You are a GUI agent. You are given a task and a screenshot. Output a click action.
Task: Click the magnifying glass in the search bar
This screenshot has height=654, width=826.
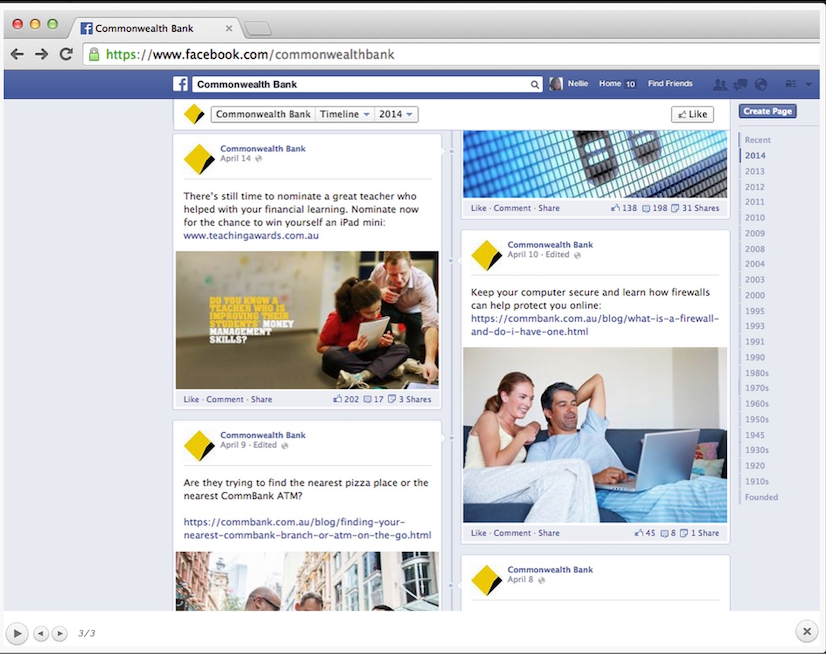[535, 84]
